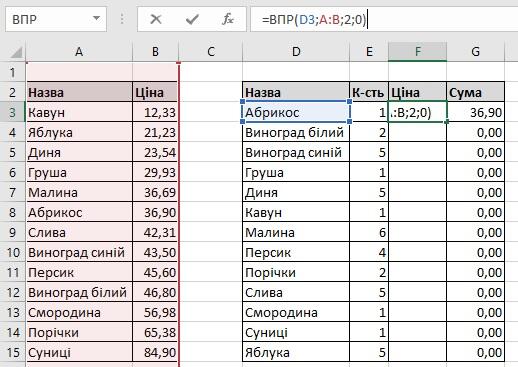Screen dimensions: 518x367
Task: Click the Кавун cell in column A
Action: point(79,112)
